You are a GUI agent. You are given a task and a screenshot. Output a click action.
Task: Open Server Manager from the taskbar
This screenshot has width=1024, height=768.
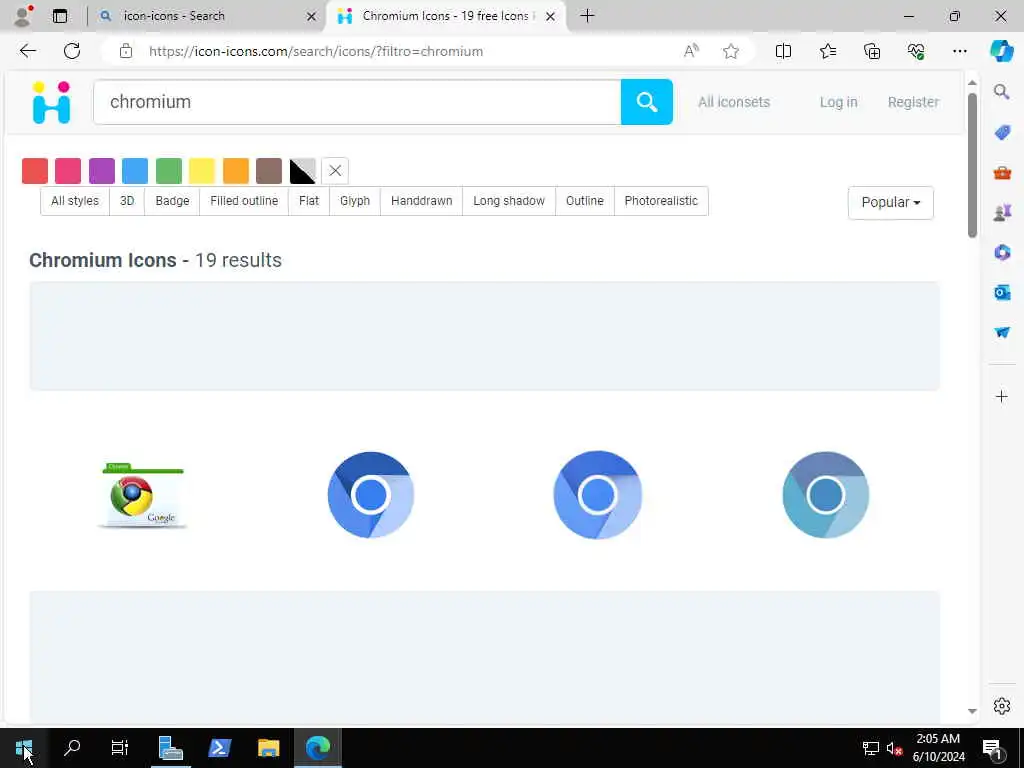click(x=170, y=748)
